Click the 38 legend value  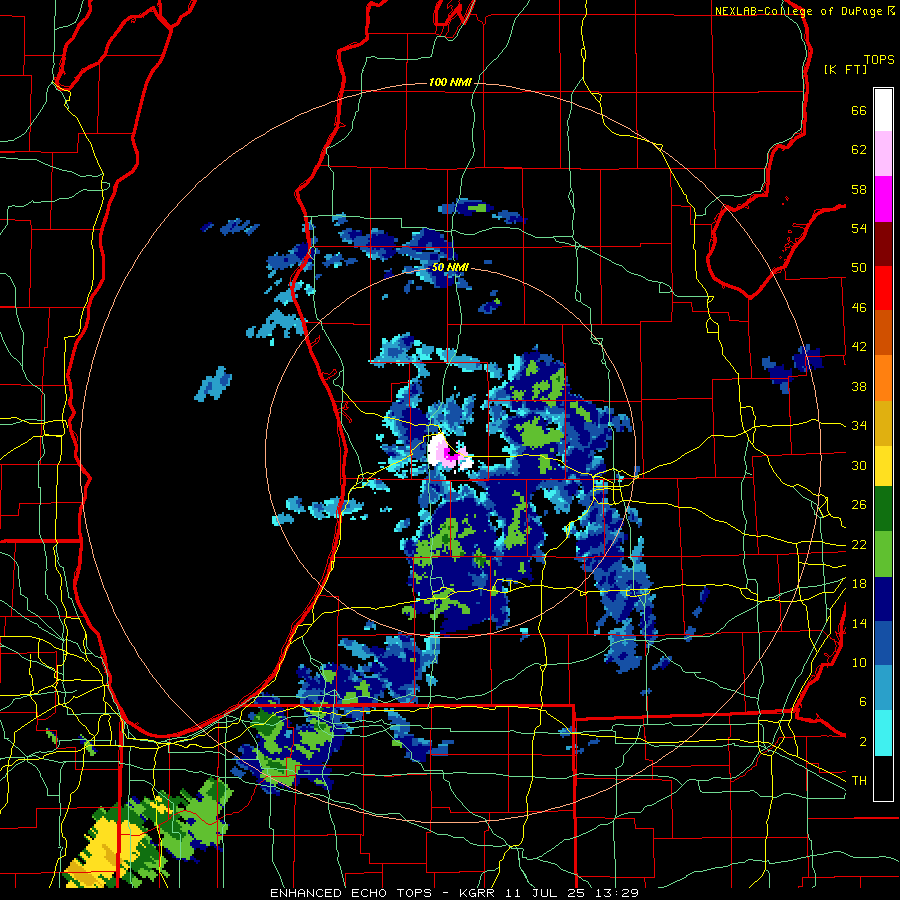click(859, 386)
